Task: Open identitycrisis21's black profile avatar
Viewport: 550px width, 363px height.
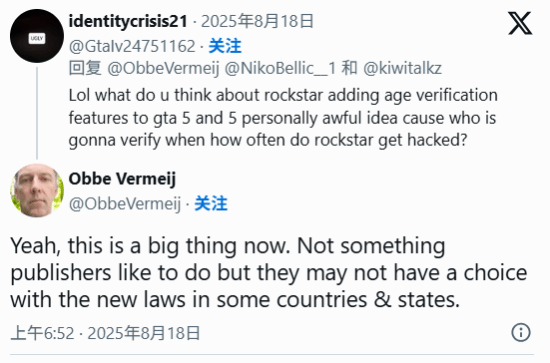Action: (37, 36)
